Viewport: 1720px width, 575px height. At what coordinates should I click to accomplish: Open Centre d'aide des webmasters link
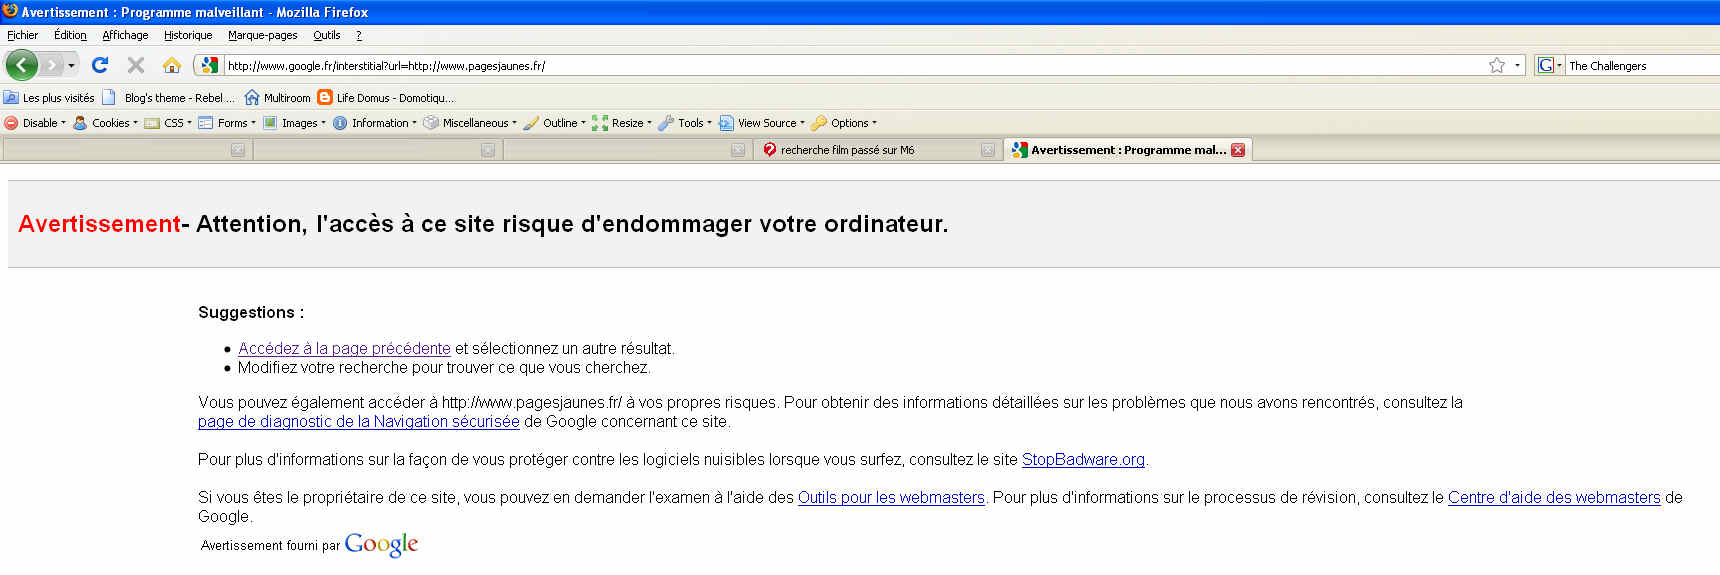coord(1554,498)
